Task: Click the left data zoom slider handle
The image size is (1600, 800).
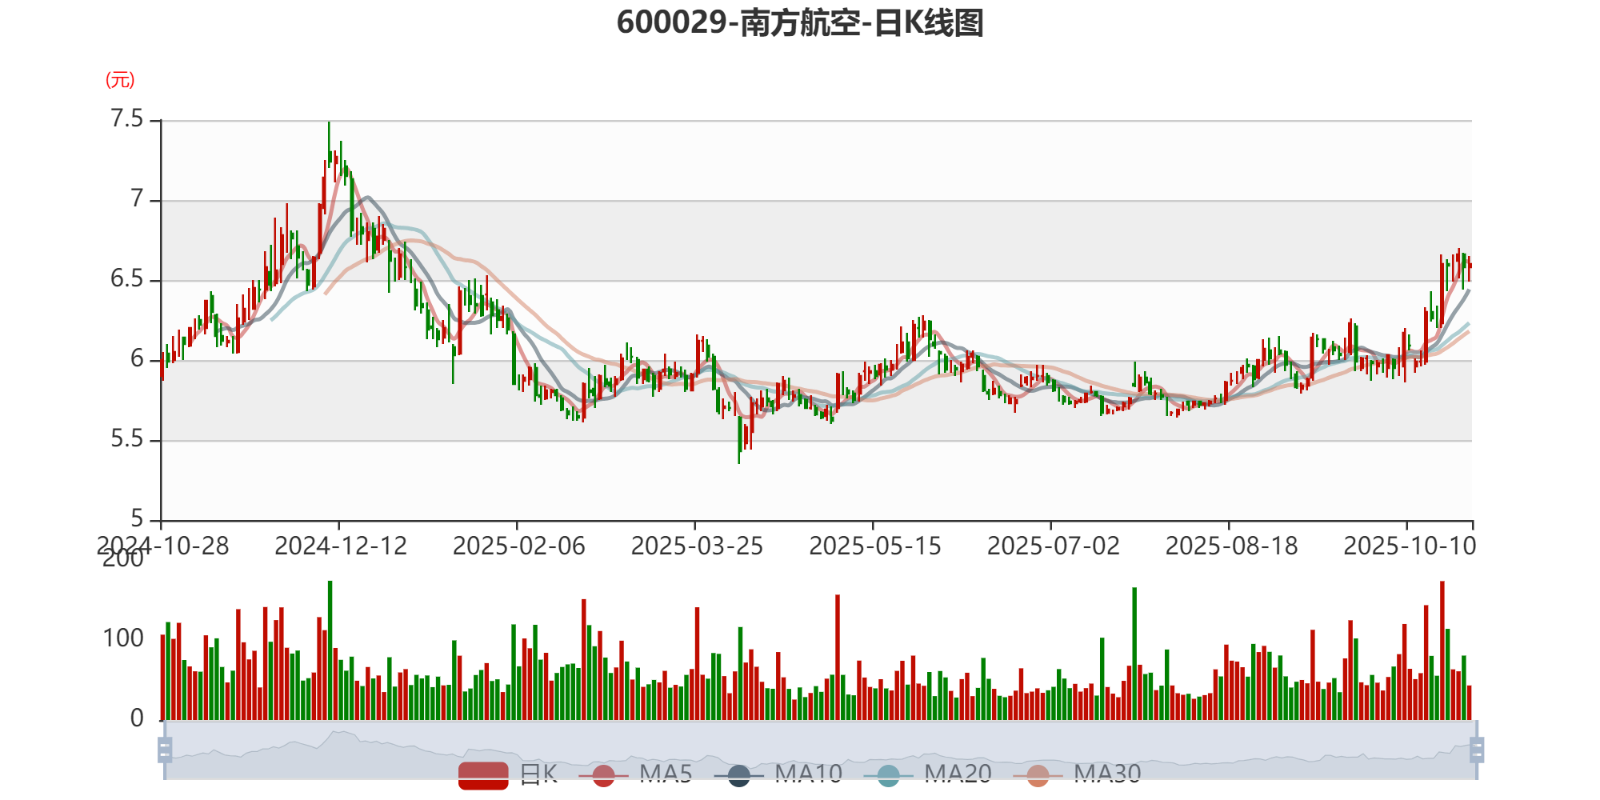Action: (x=165, y=750)
